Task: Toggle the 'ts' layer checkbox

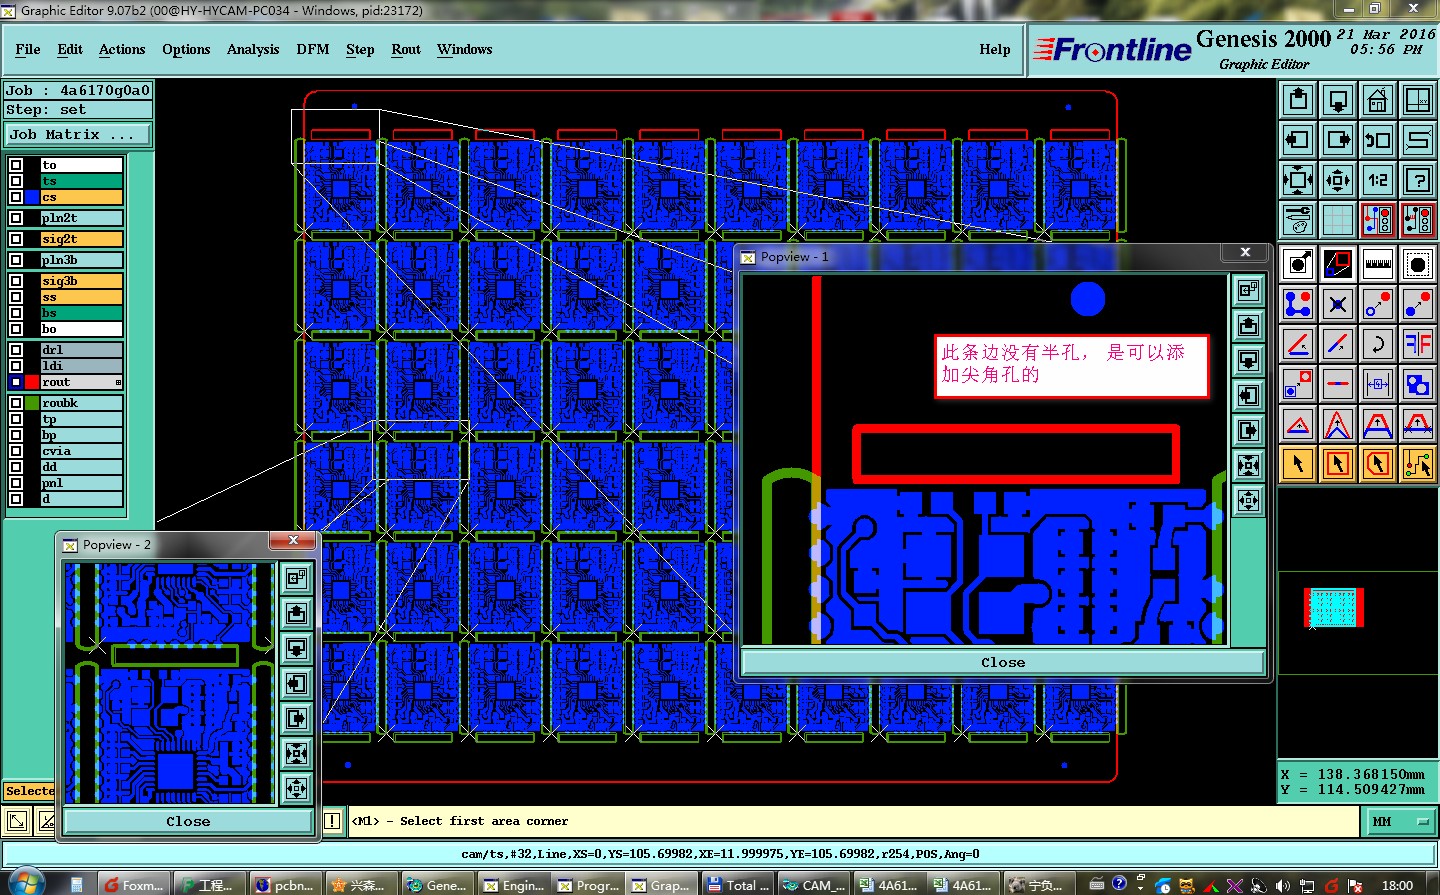Action: tap(16, 181)
